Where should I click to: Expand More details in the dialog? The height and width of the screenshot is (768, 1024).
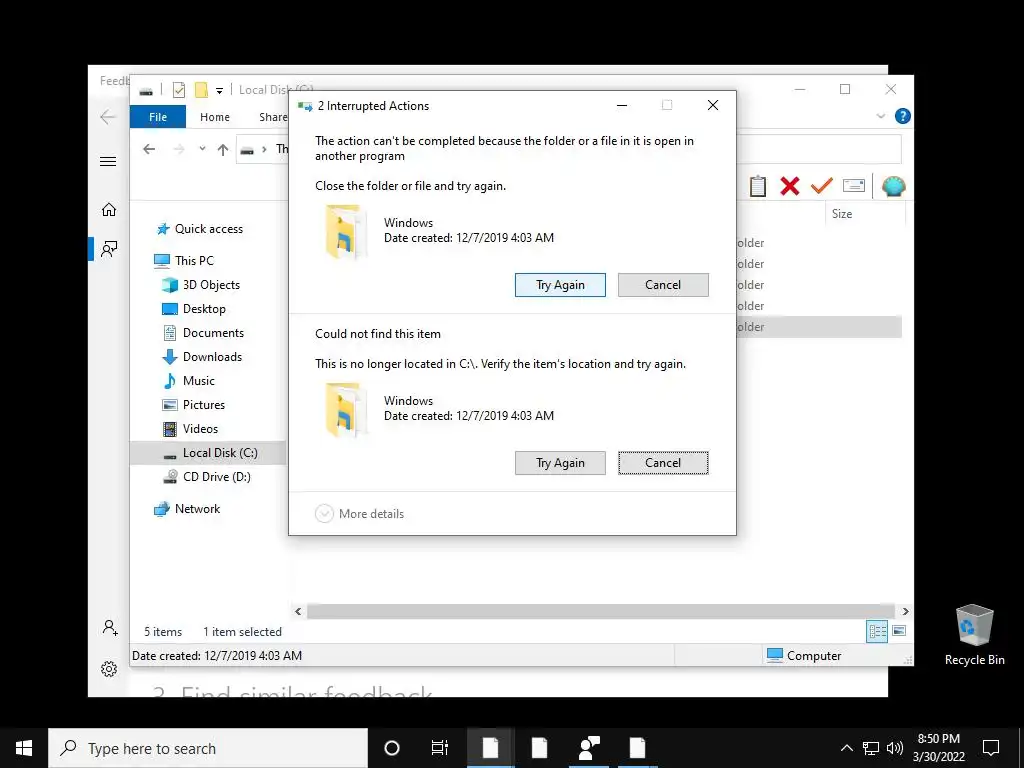click(x=359, y=514)
